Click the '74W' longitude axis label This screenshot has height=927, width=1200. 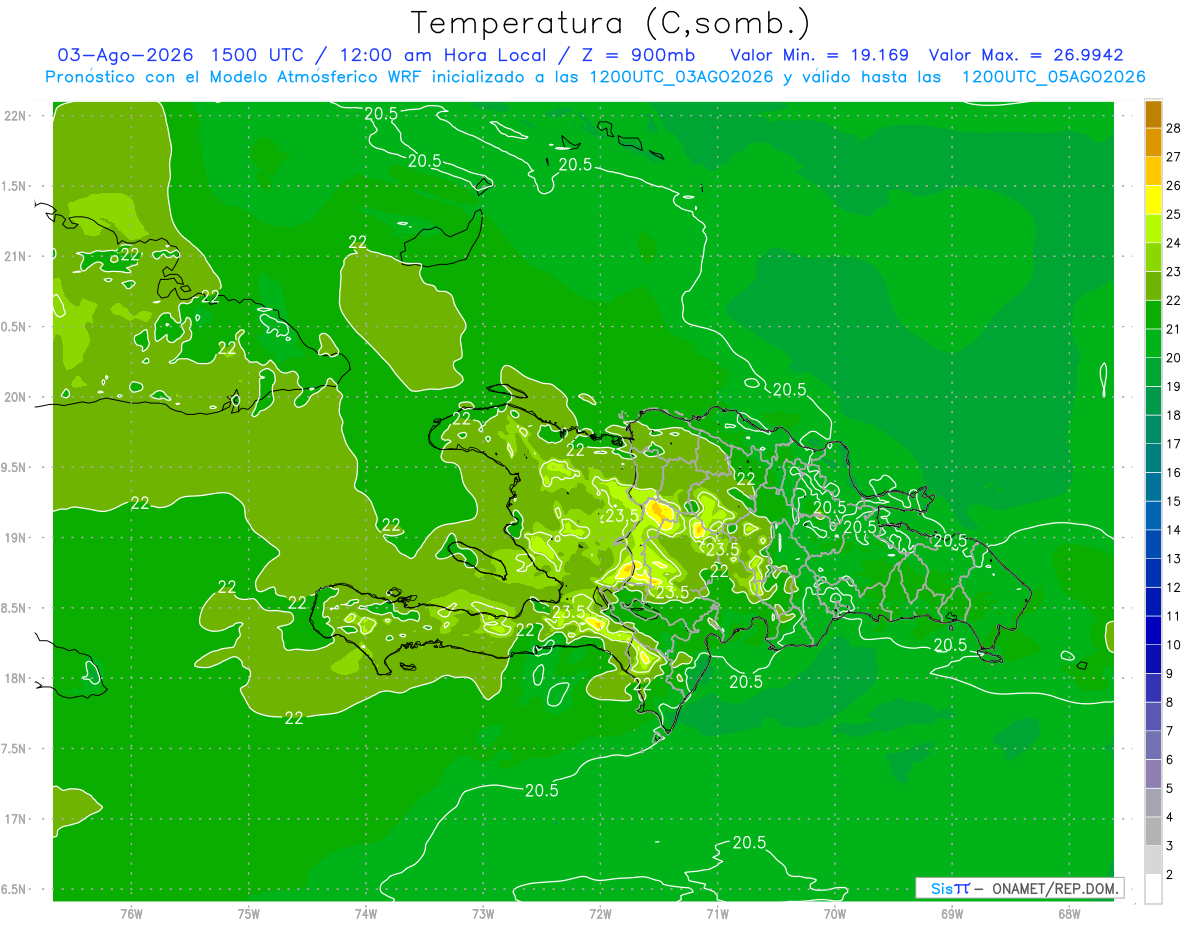pyautogui.click(x=366, y=913)
